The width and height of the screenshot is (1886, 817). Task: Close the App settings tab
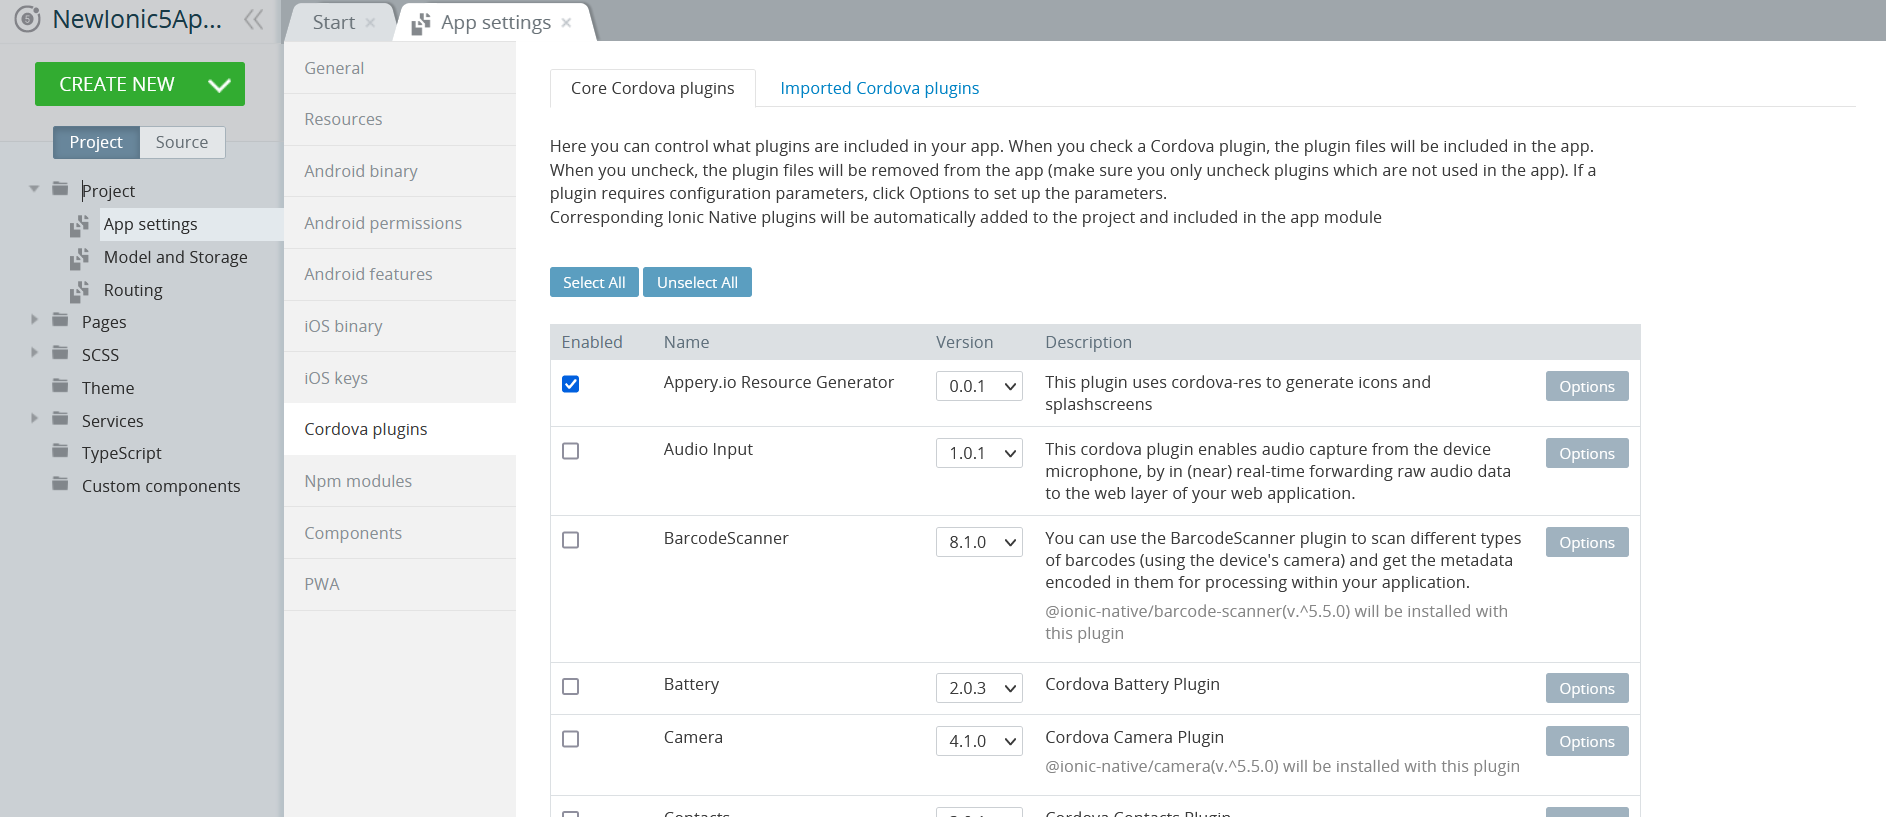[566, 22]
